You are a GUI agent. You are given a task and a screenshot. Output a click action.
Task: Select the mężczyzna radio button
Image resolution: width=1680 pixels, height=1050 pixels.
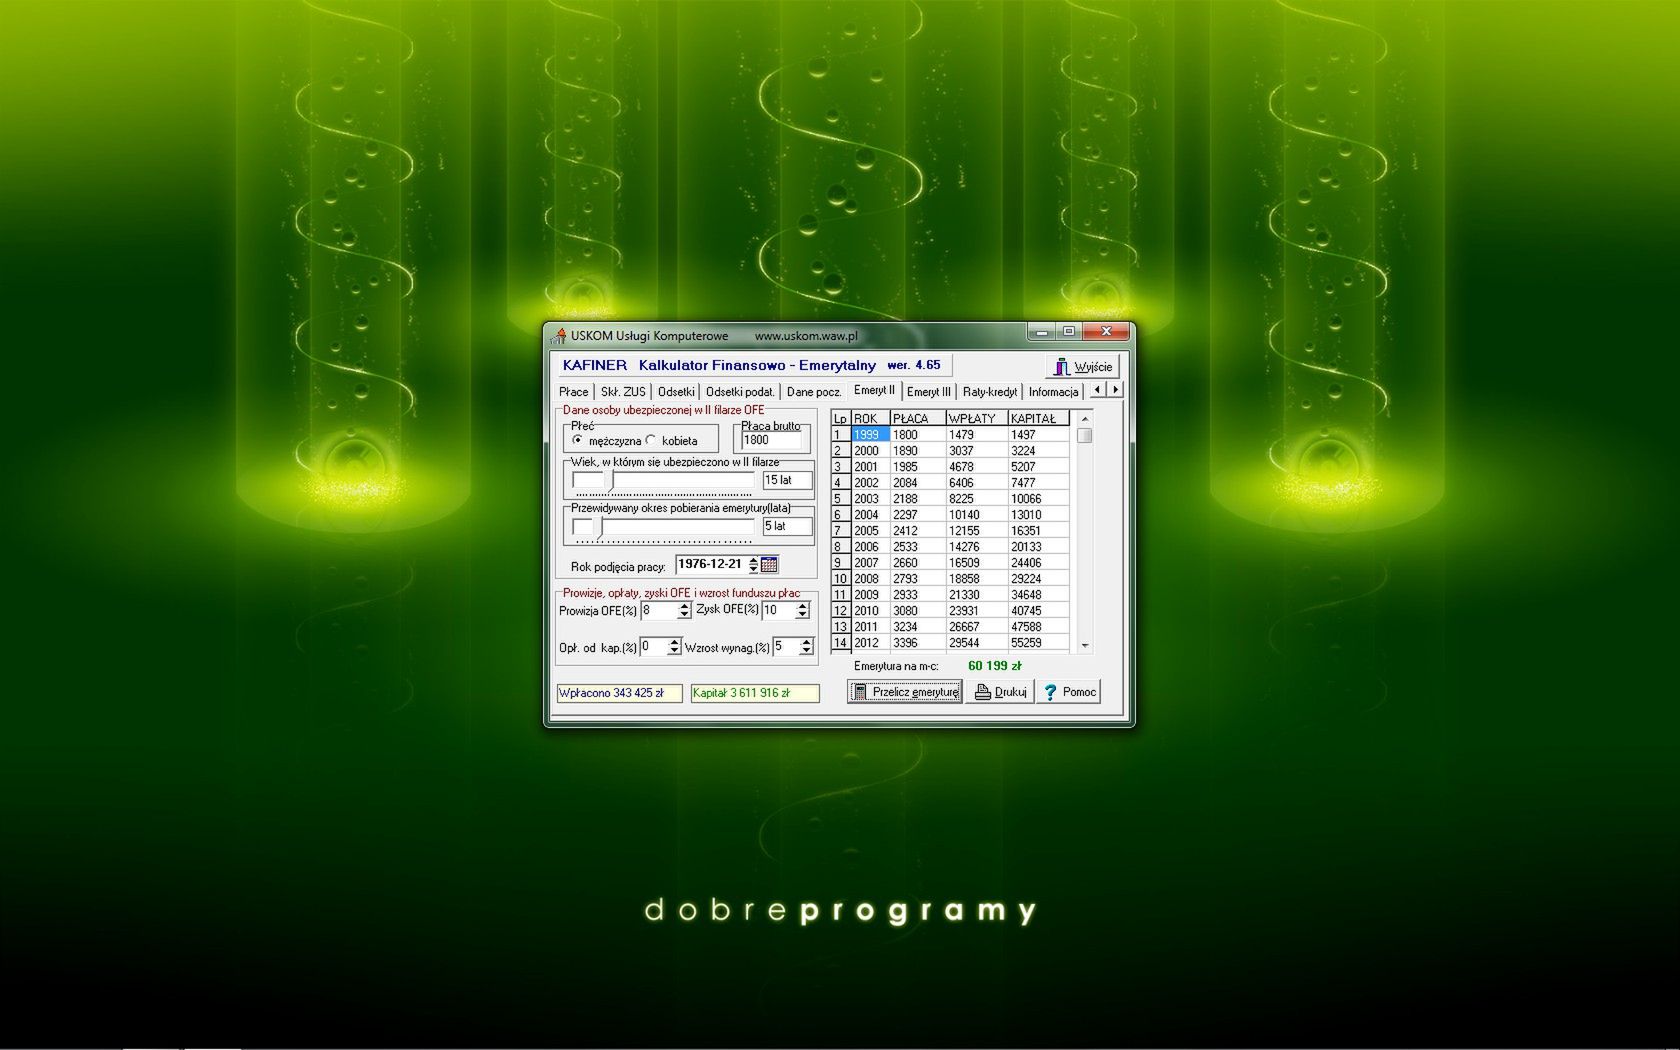[578, 440]
